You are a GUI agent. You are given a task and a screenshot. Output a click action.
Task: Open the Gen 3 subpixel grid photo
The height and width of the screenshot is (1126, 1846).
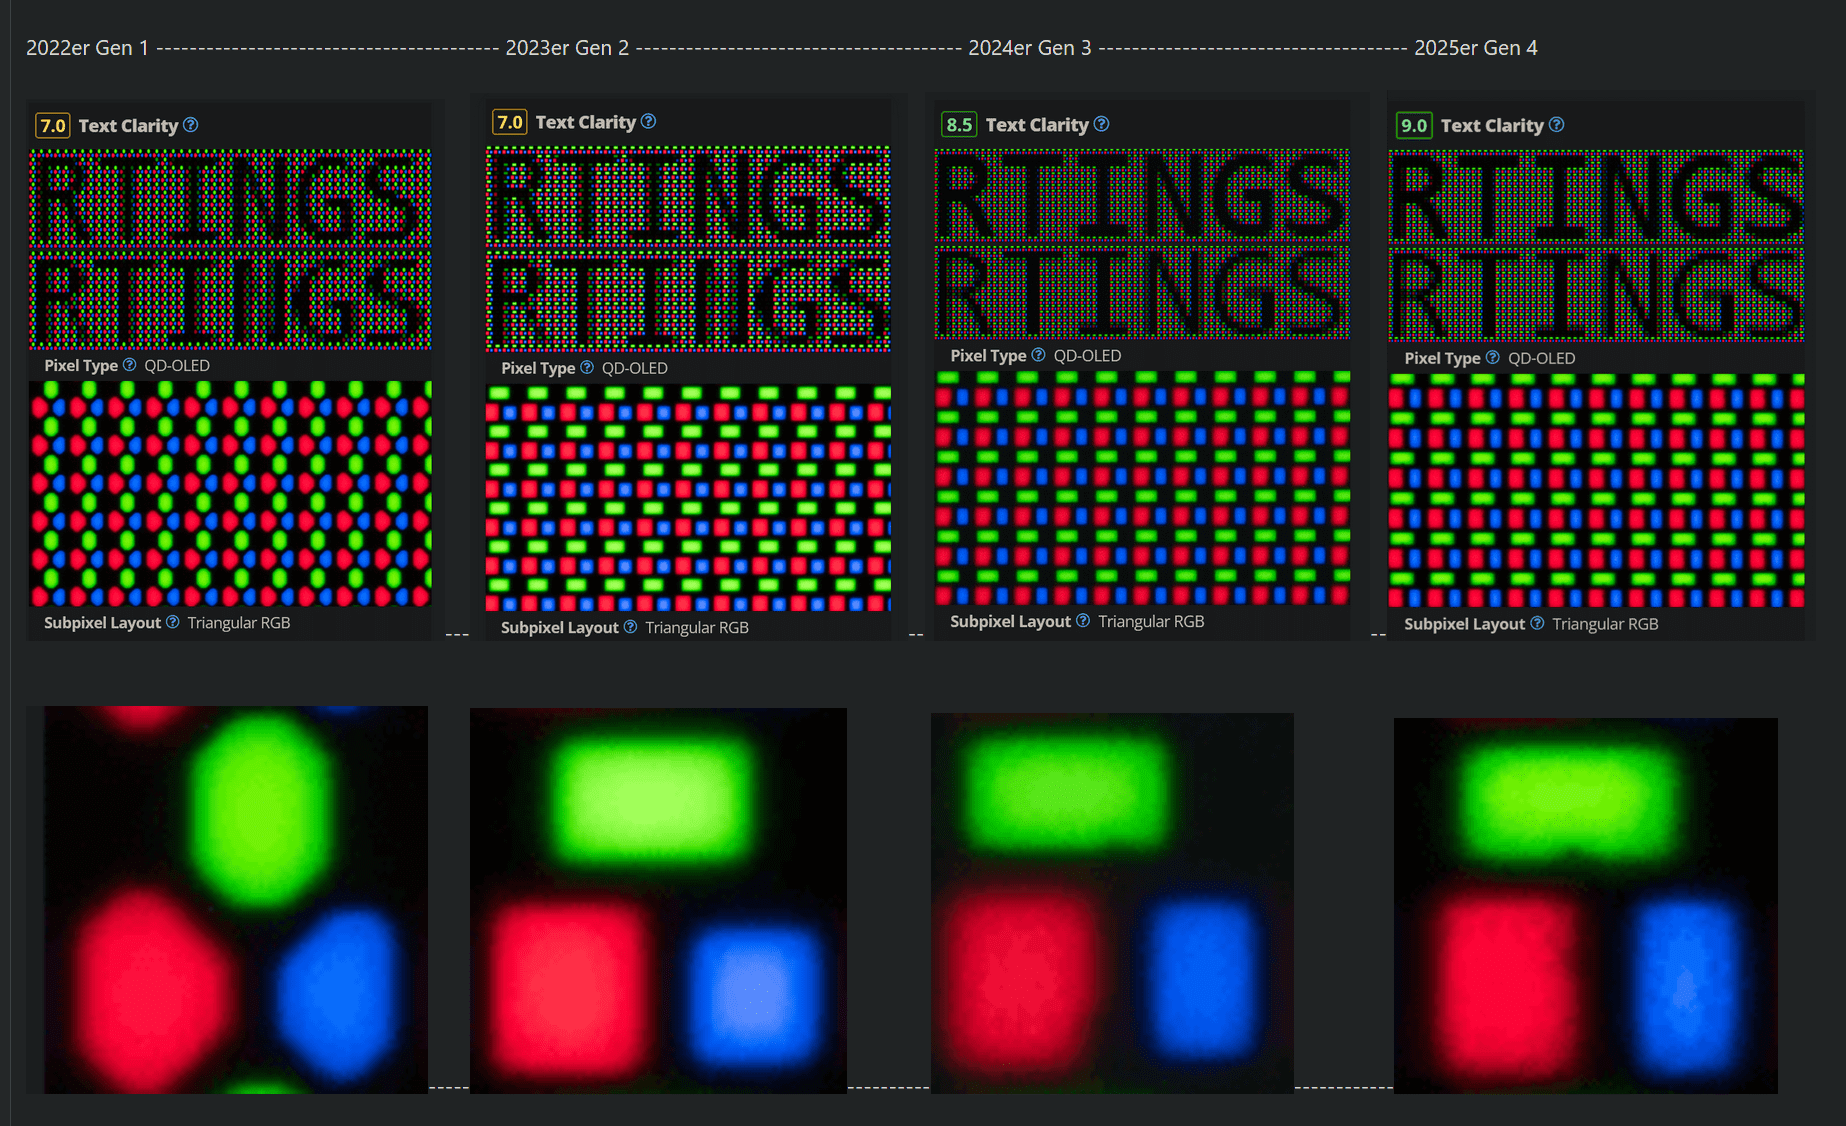(x=1142, y=488)
